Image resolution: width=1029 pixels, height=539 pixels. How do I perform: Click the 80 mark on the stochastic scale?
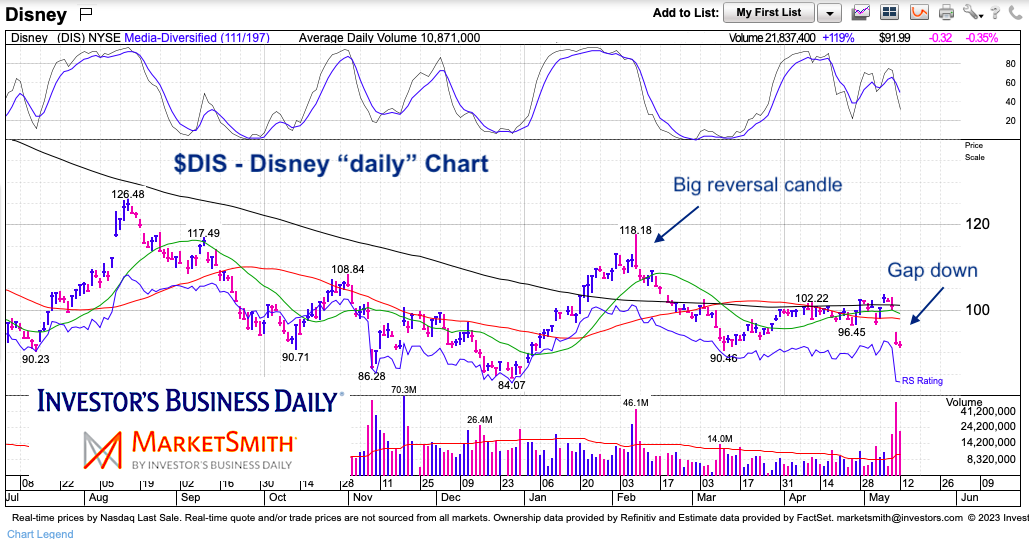click(1011, 64)
